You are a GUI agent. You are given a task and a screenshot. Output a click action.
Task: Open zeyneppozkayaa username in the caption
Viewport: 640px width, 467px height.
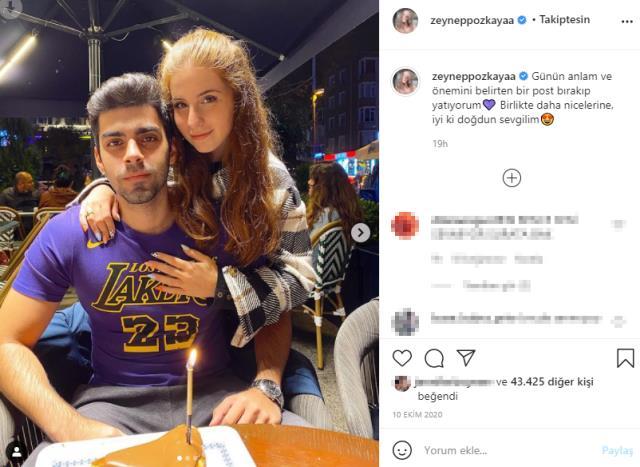[x=472, y=75]
